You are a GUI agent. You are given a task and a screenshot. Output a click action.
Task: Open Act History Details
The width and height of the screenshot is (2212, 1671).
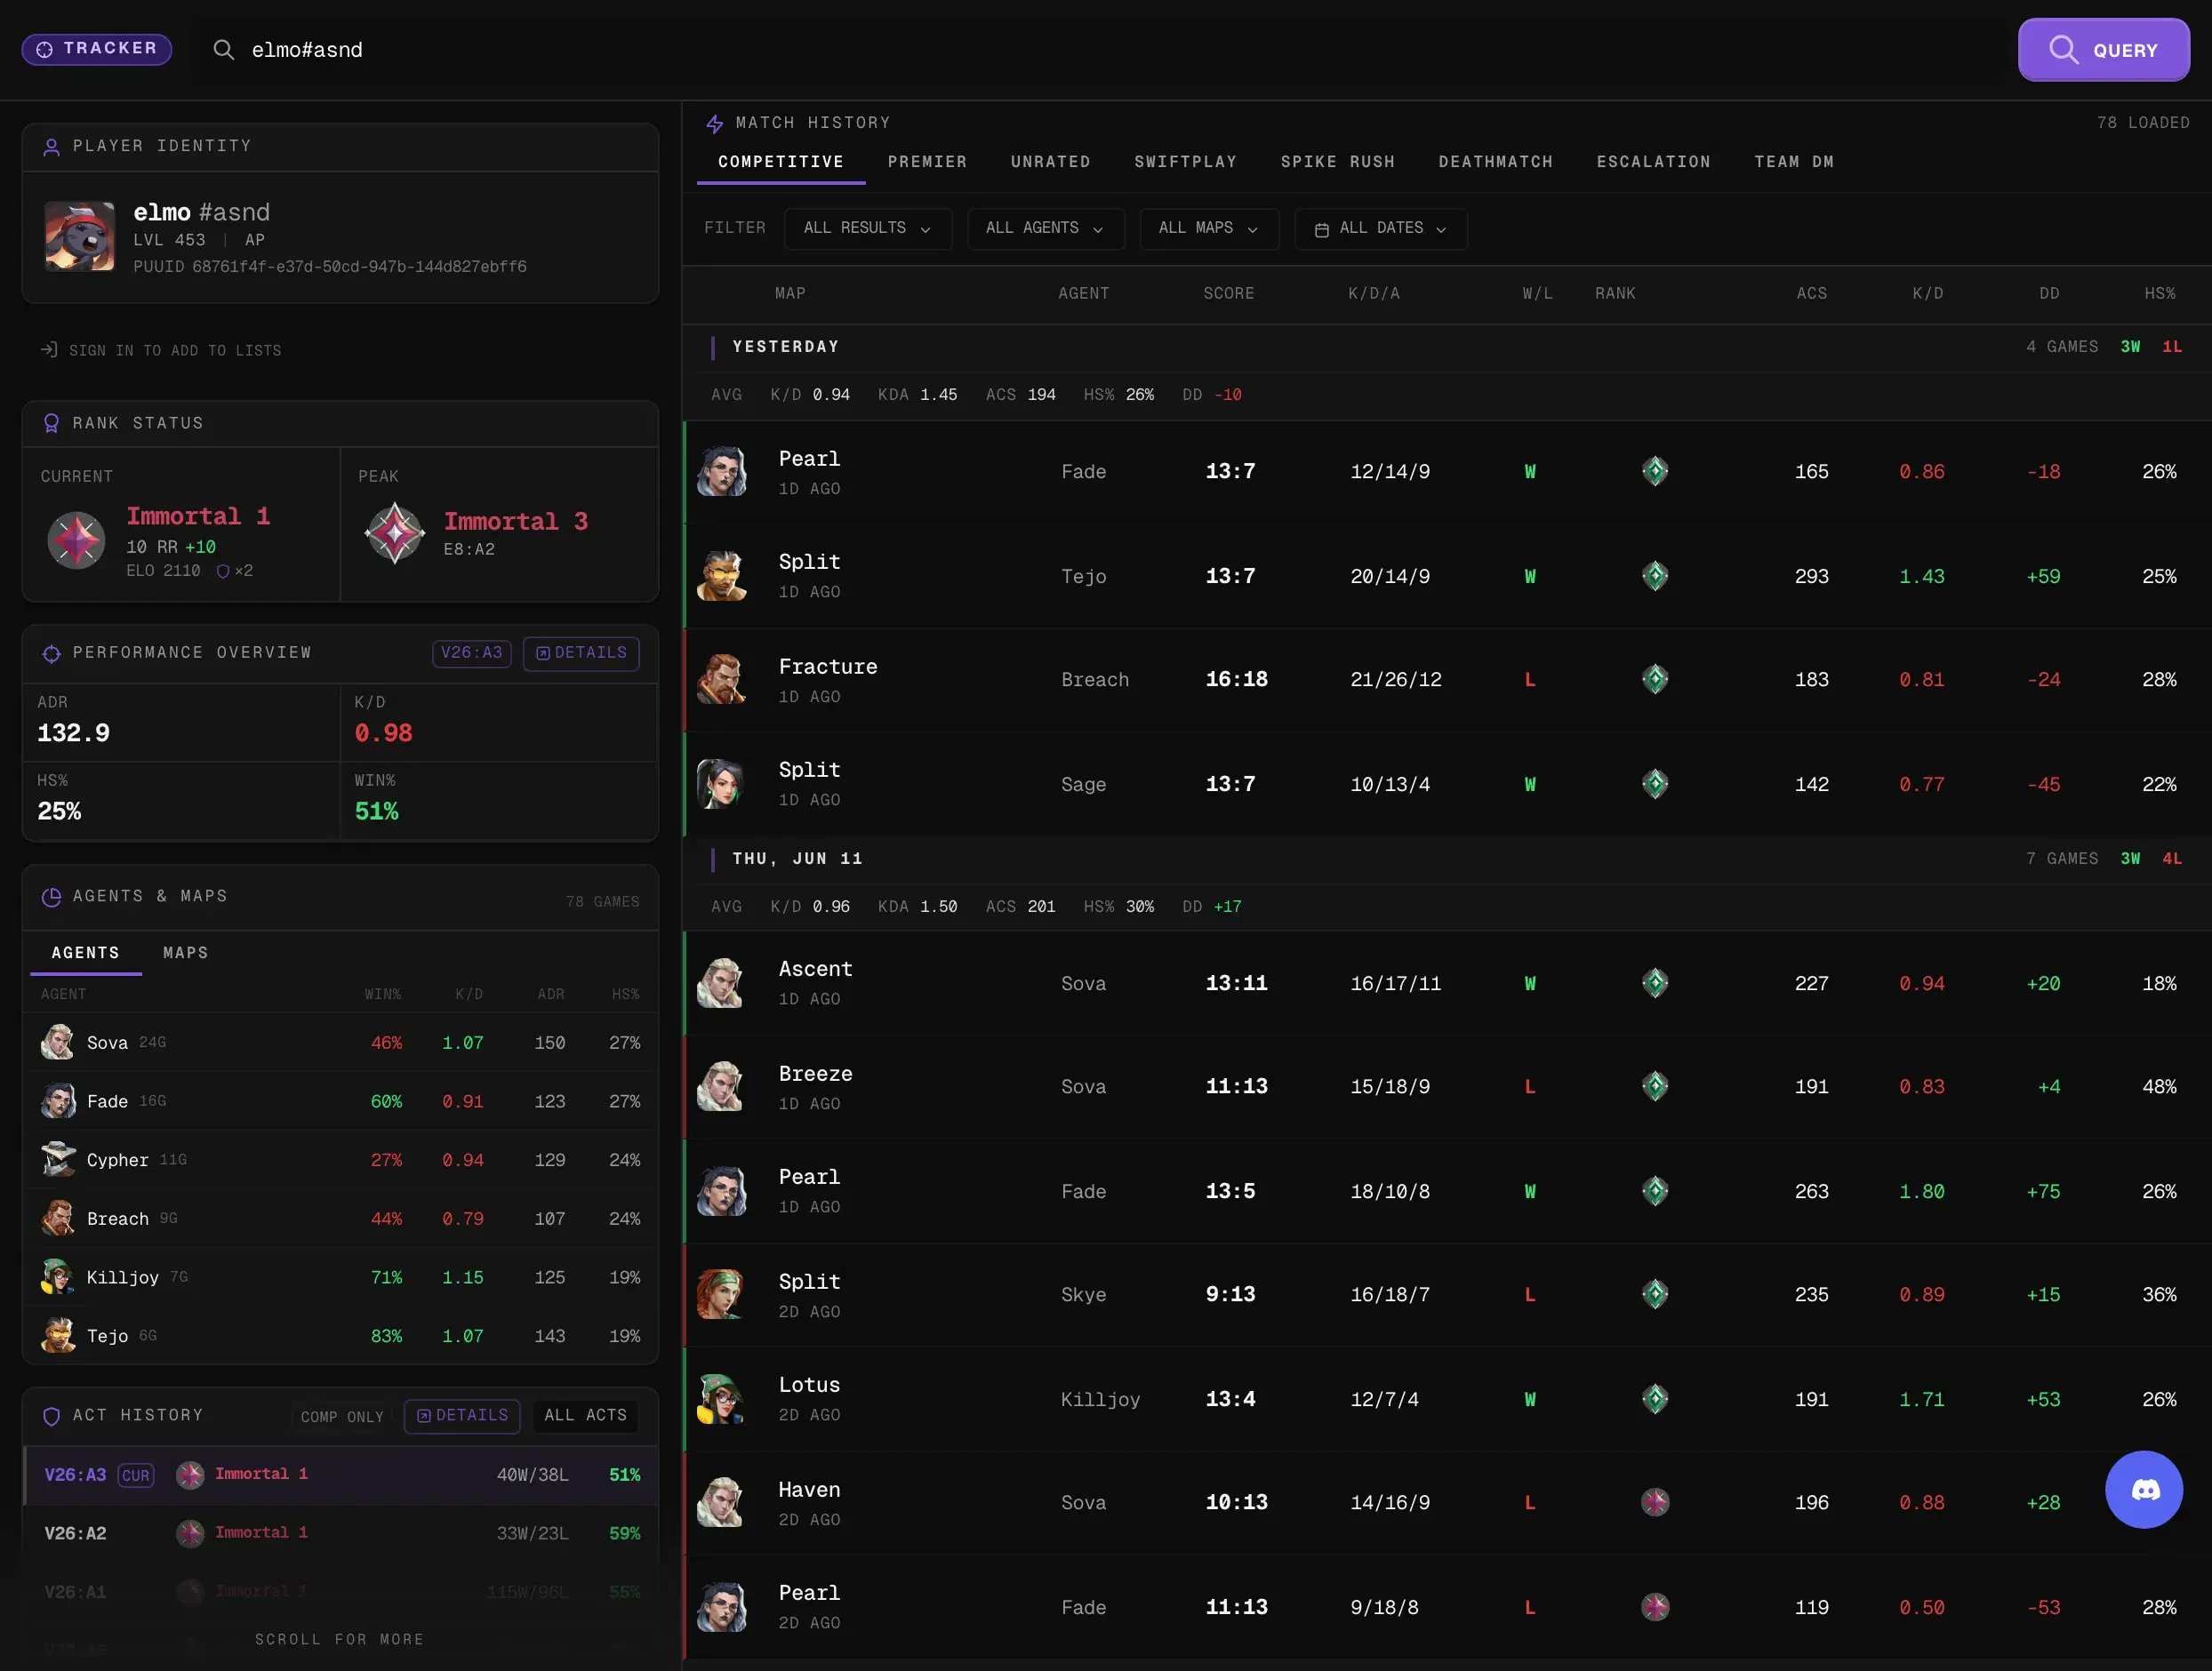click(x=462, y=1416)
